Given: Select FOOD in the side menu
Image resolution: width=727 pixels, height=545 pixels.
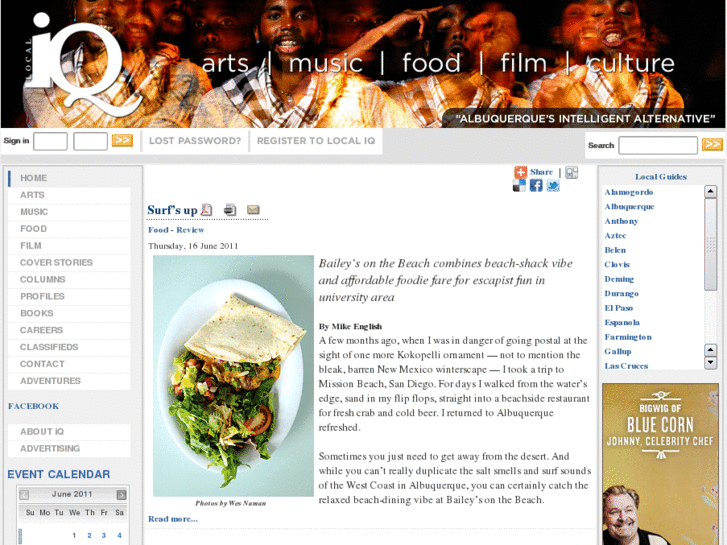Looking at the screenshot, I should 69,229.
